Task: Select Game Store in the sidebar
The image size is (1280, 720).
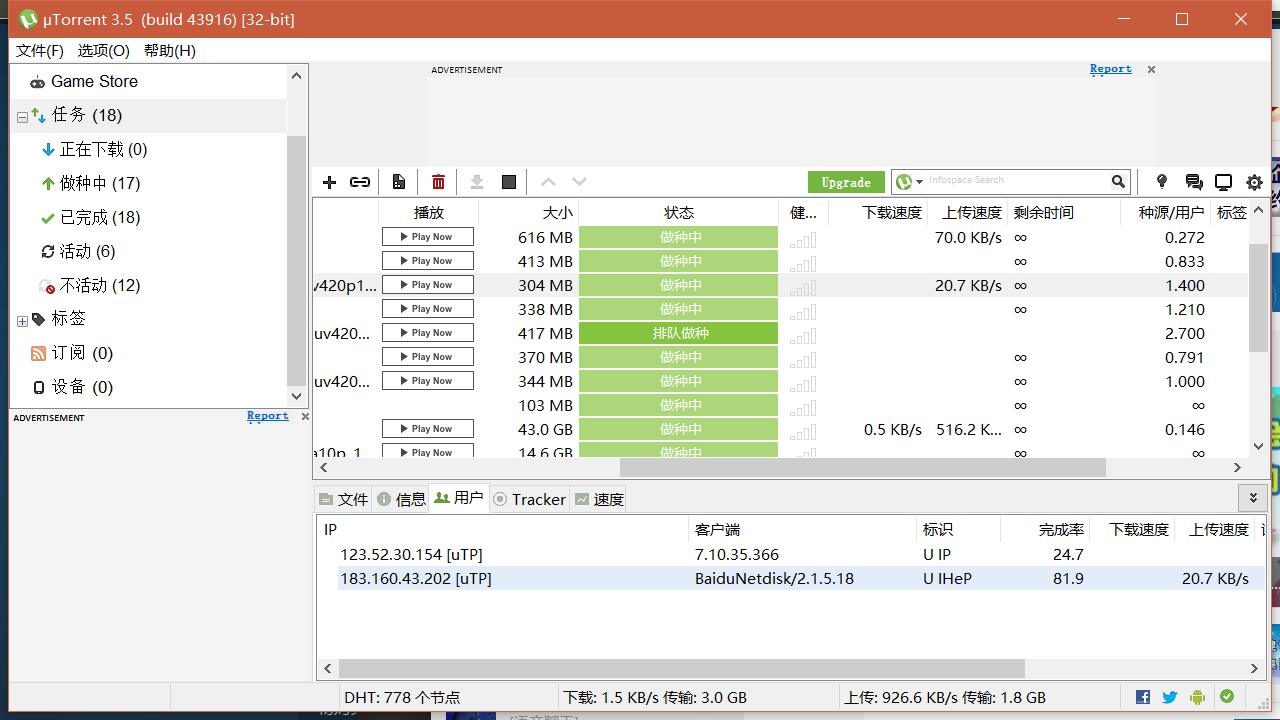Action: click(94, 82)
